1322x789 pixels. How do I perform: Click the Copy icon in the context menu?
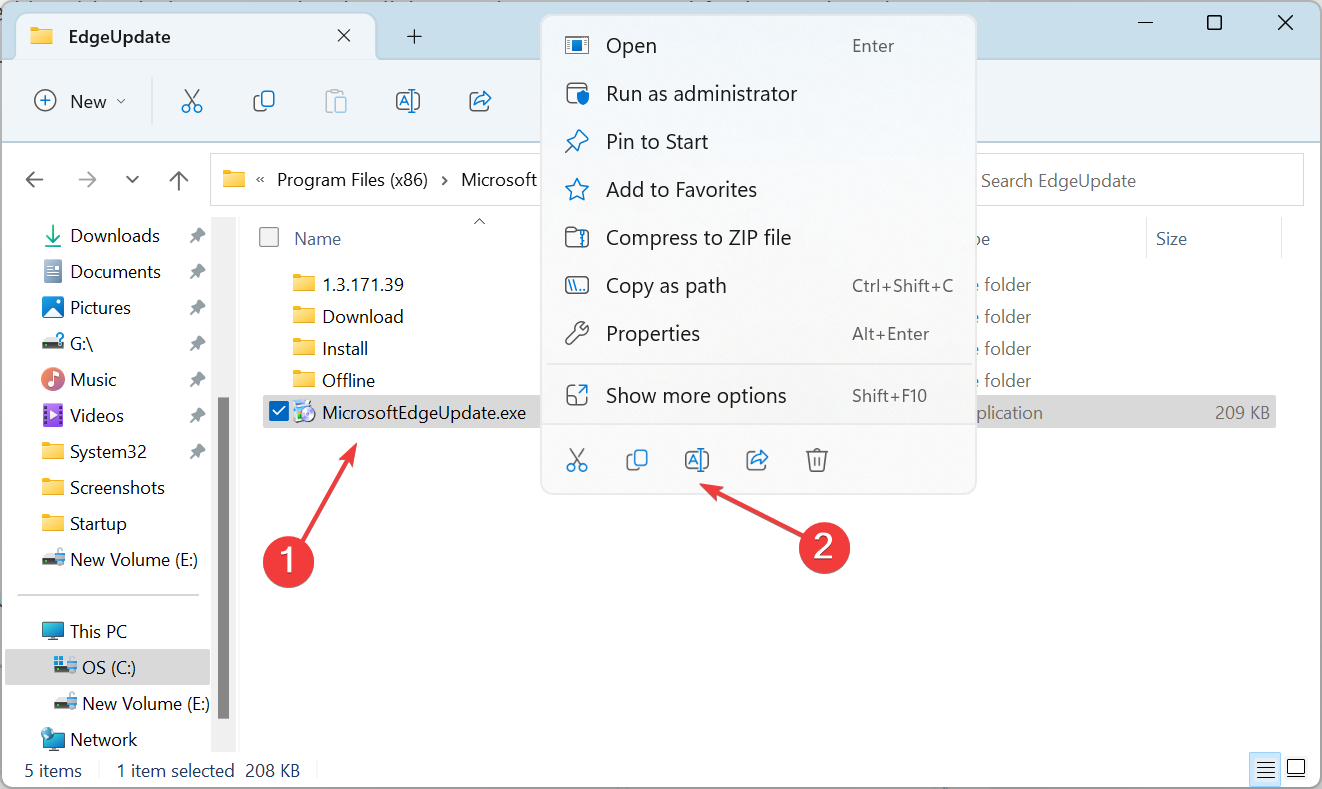point(637,460)
